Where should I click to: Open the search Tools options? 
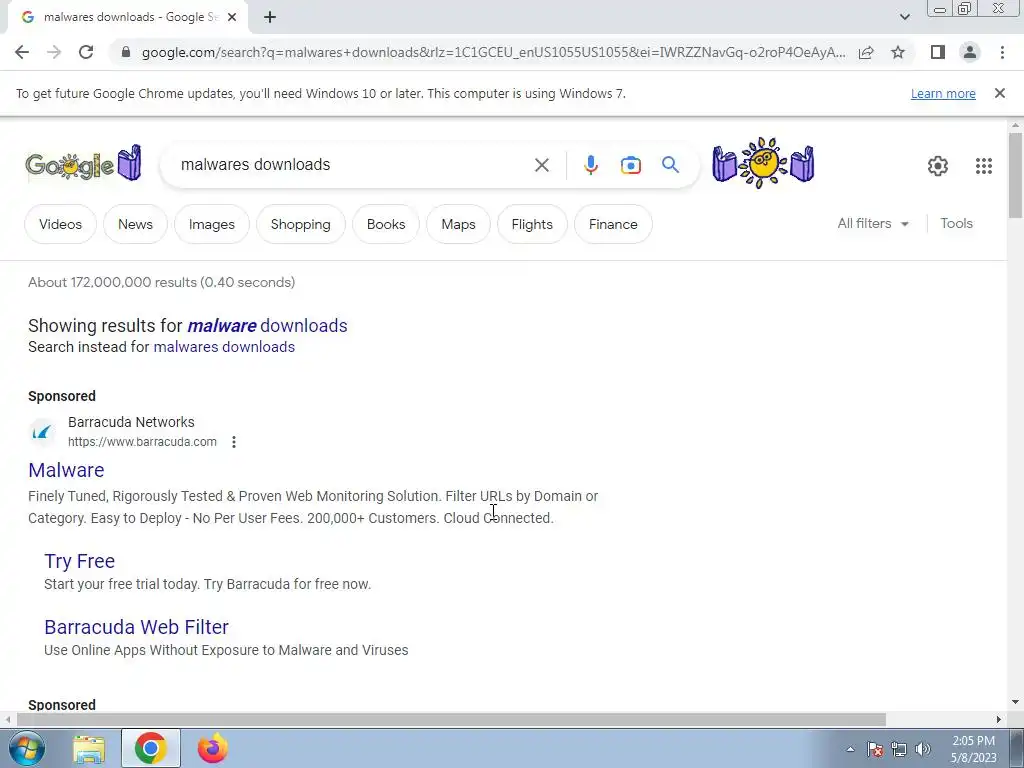coord(956,223)
